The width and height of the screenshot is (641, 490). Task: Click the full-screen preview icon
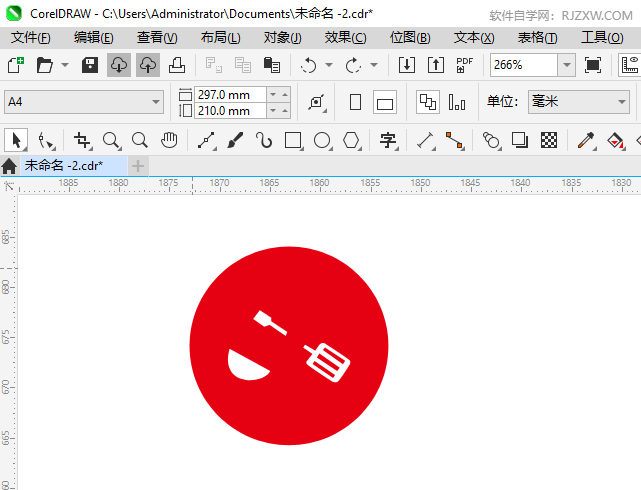point(593,65)
